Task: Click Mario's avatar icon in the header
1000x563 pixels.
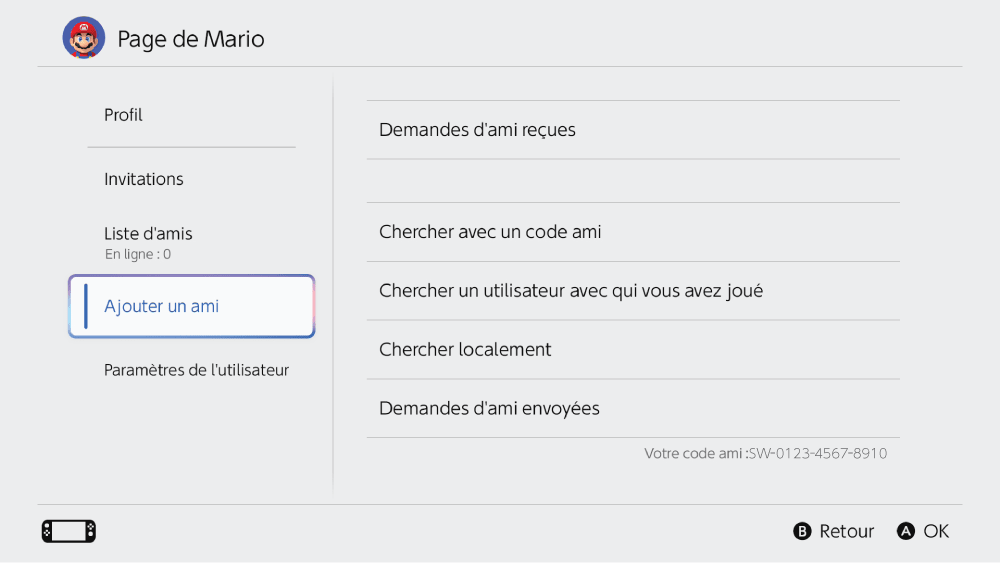Action: [x=83, y=39]
